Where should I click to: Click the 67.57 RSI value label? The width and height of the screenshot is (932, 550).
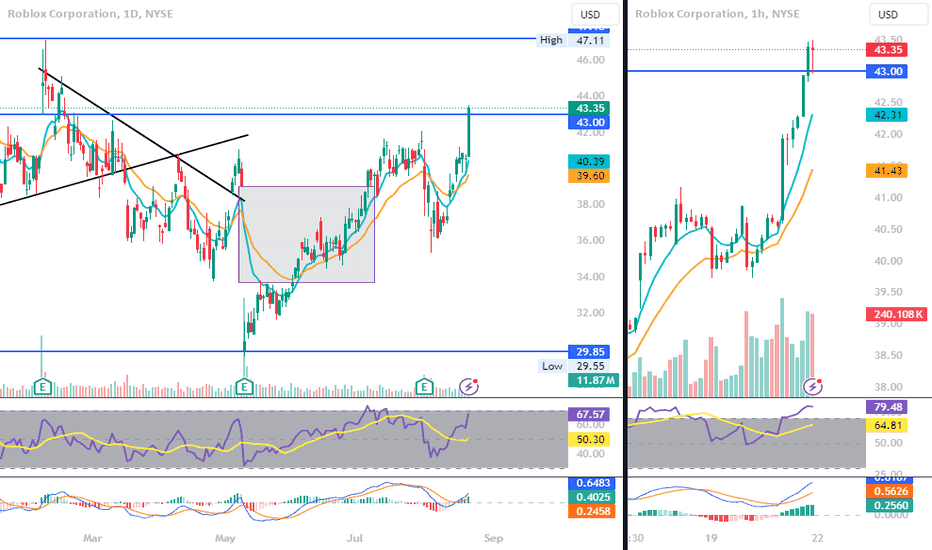coord(589,414)
